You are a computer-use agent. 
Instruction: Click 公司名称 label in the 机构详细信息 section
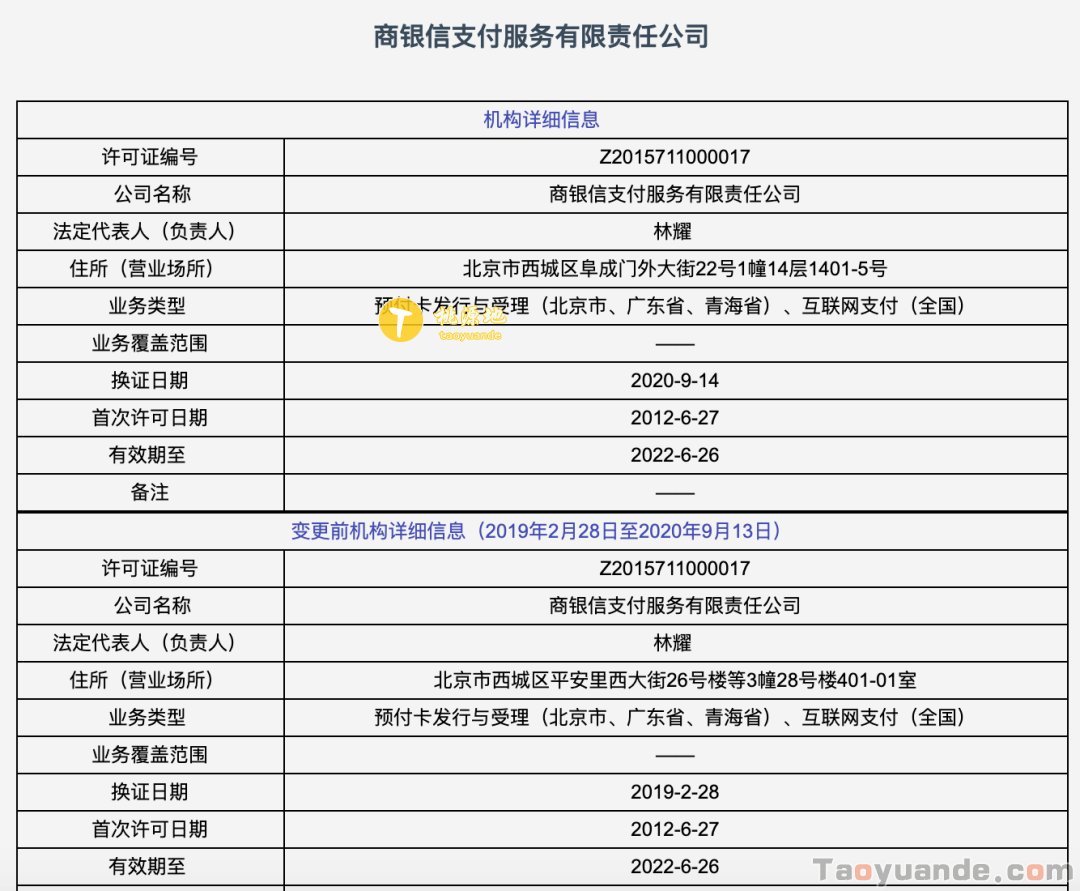[x=152, y=194]
